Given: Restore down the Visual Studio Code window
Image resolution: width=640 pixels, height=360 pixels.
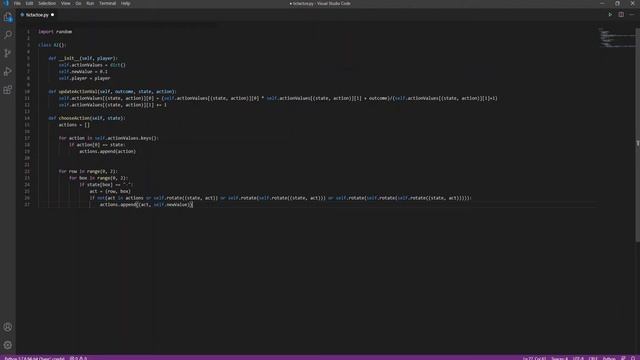Looking at the screenshot, I should coord(618,3).
